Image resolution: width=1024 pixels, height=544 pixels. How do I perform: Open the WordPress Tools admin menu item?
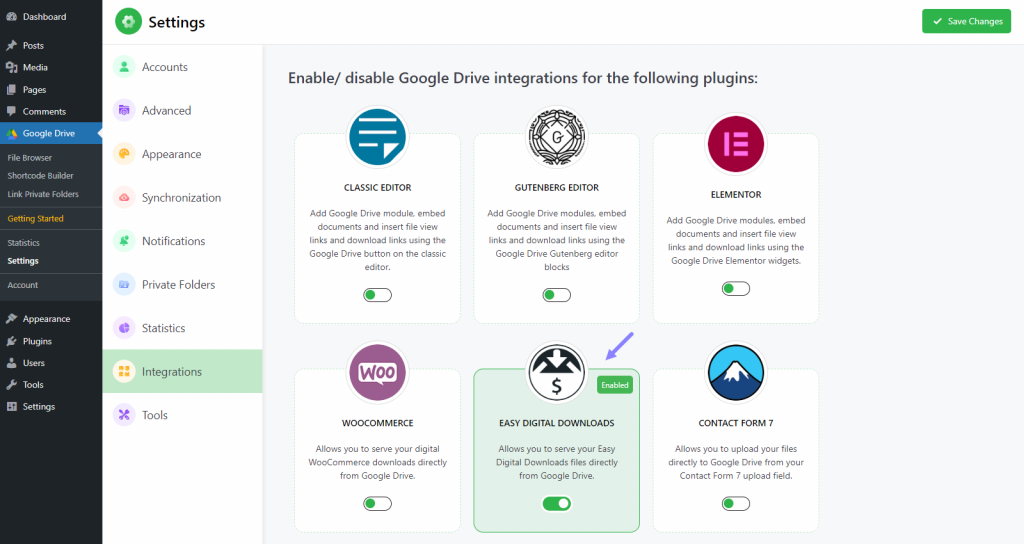51,385
